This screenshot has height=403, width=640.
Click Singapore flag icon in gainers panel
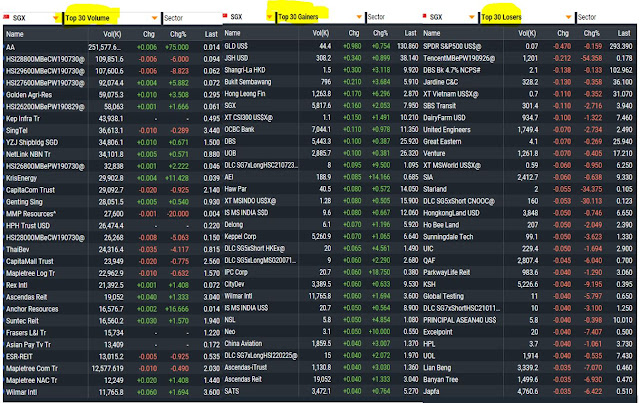(225, 16)
